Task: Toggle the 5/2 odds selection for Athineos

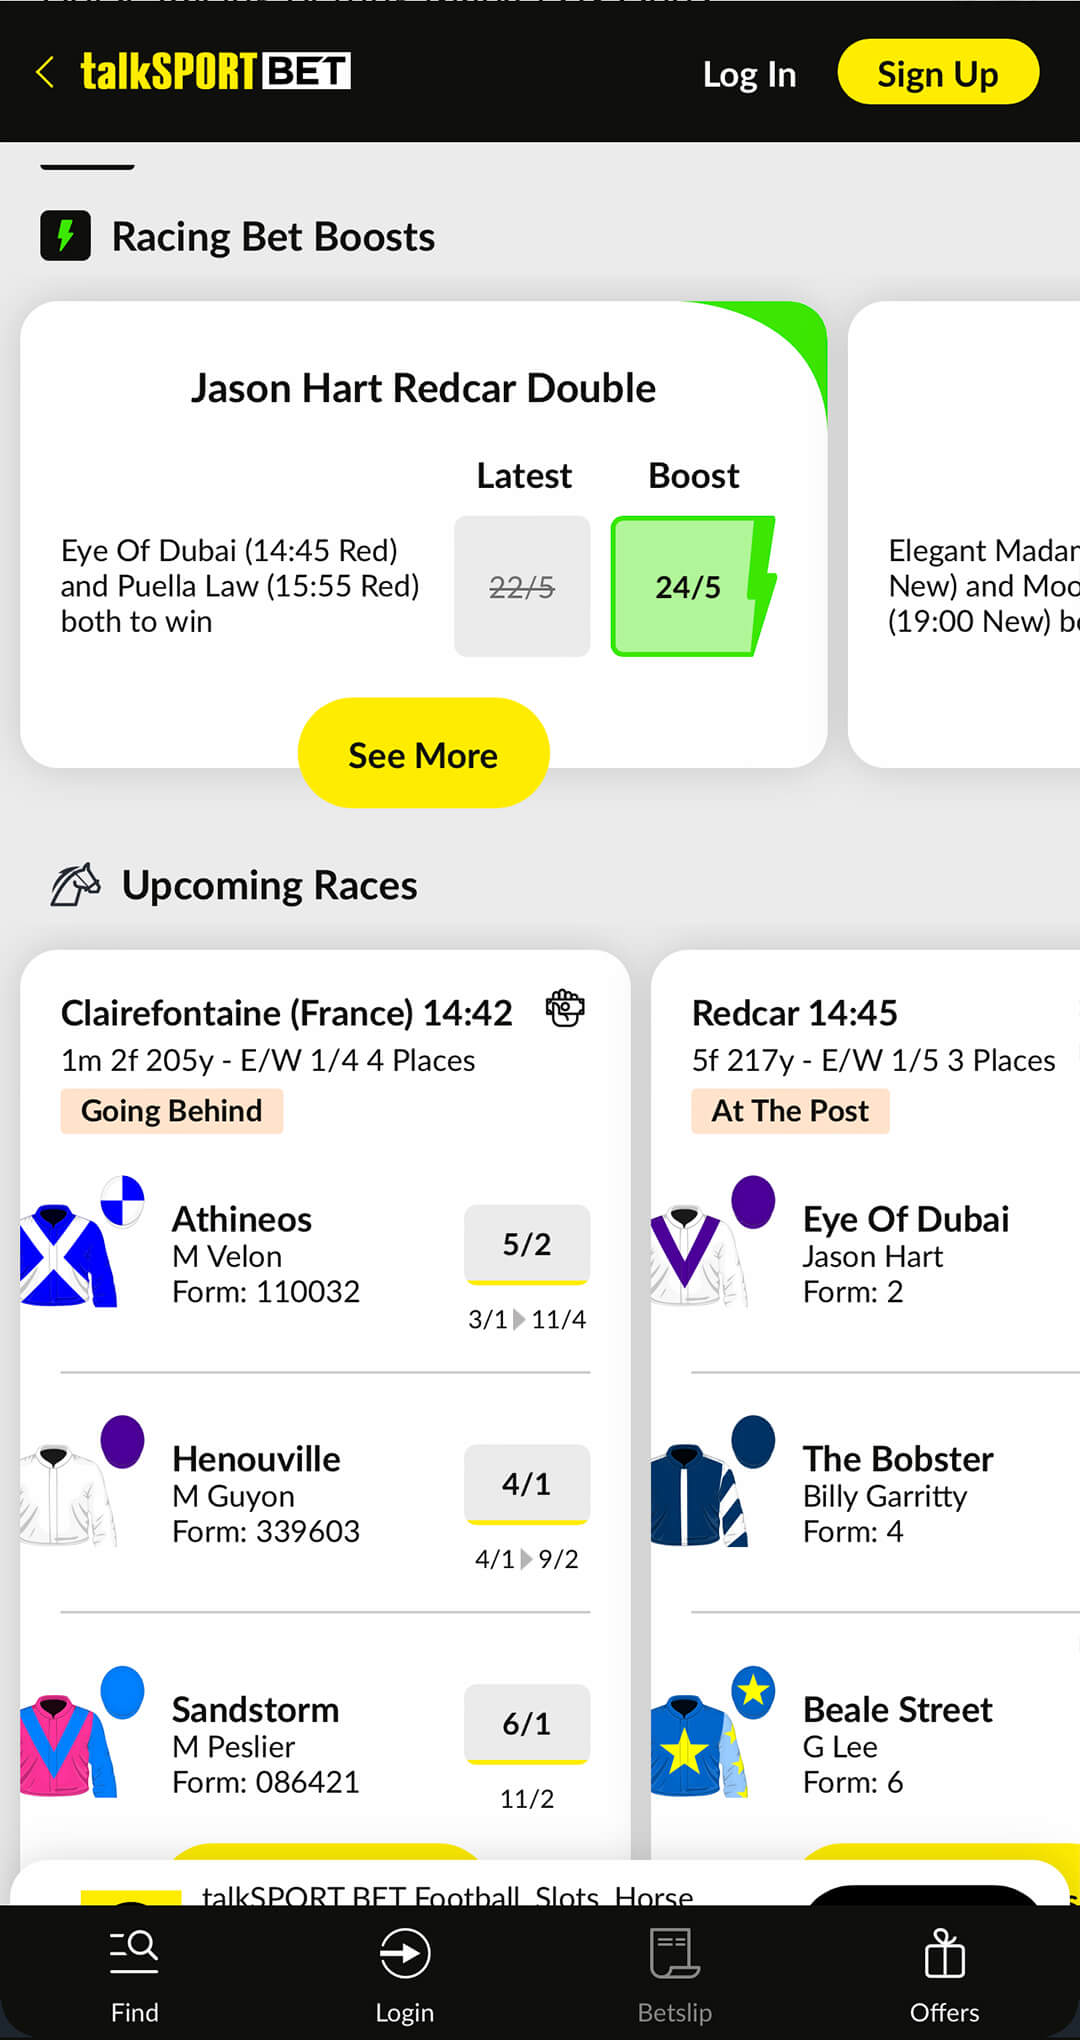Action: coord(527,1245)
